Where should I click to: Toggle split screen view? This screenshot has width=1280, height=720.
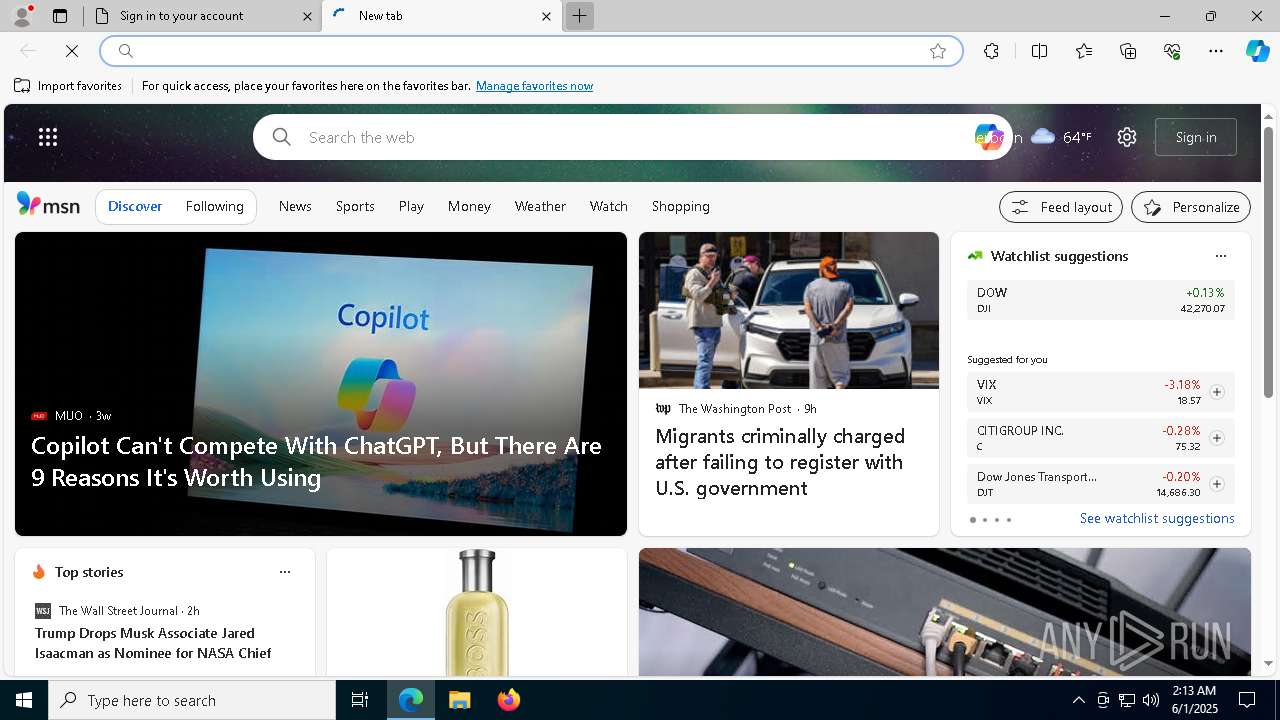click(1039, 51)
